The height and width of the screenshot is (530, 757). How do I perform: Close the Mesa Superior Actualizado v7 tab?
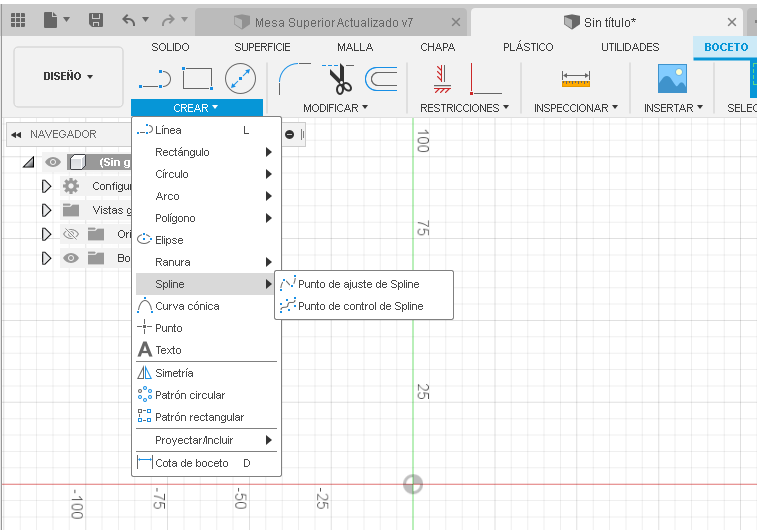pyautogui.click(x=455, y=22)
